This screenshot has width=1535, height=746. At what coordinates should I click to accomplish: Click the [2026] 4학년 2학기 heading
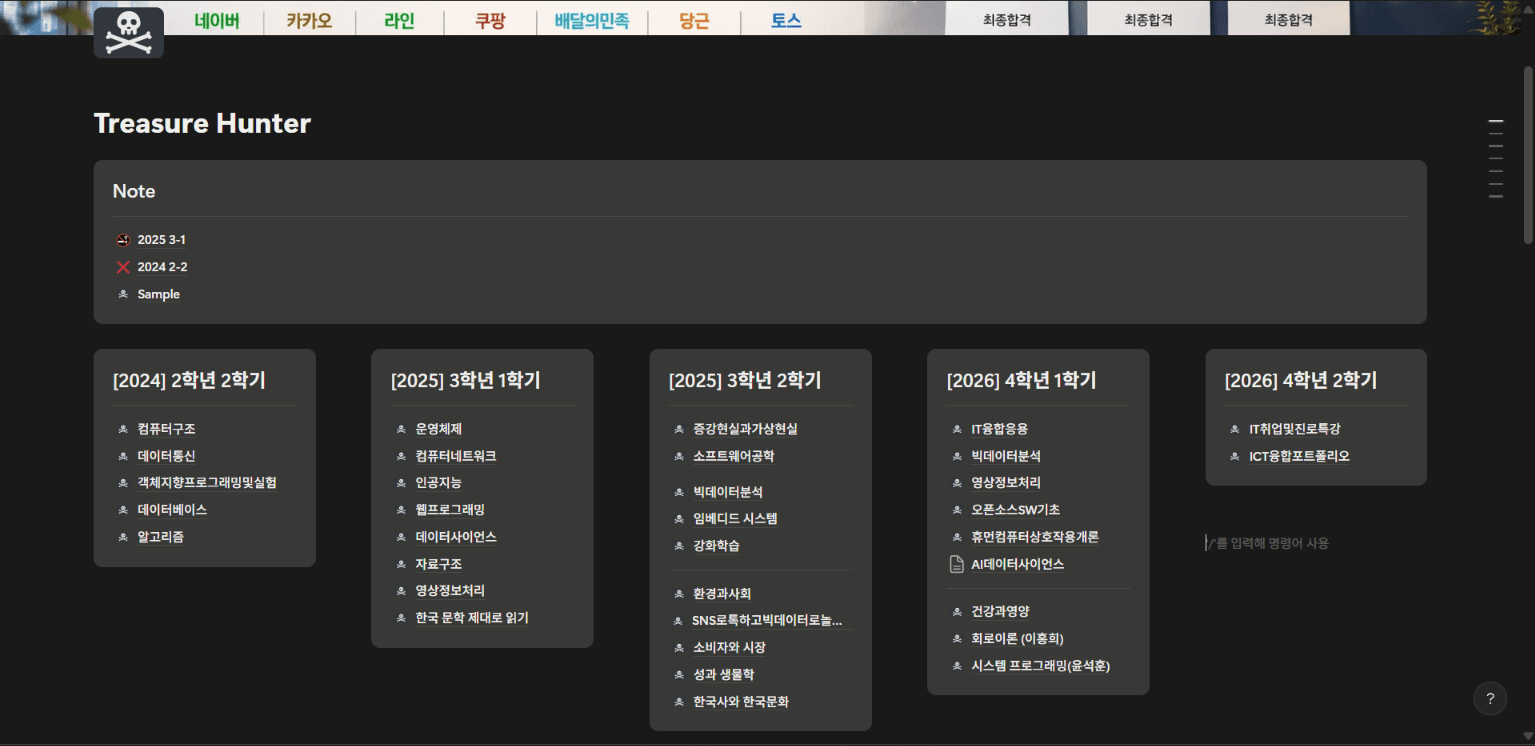point(1301,380)
